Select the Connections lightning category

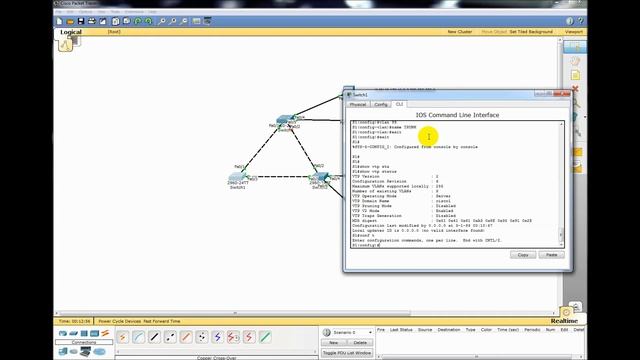pos(105,333)
